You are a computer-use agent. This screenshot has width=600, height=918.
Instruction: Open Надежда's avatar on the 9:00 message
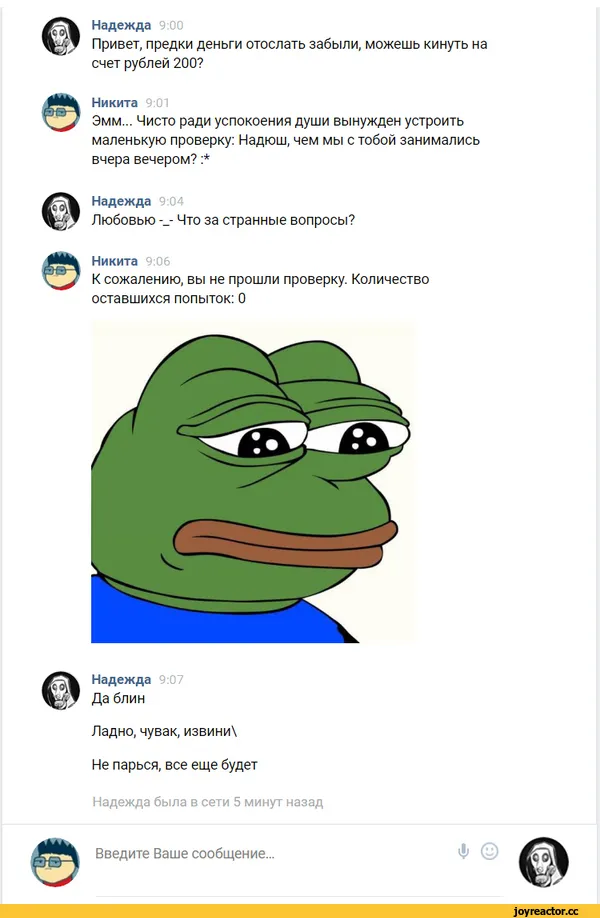(x=61, y=36)
